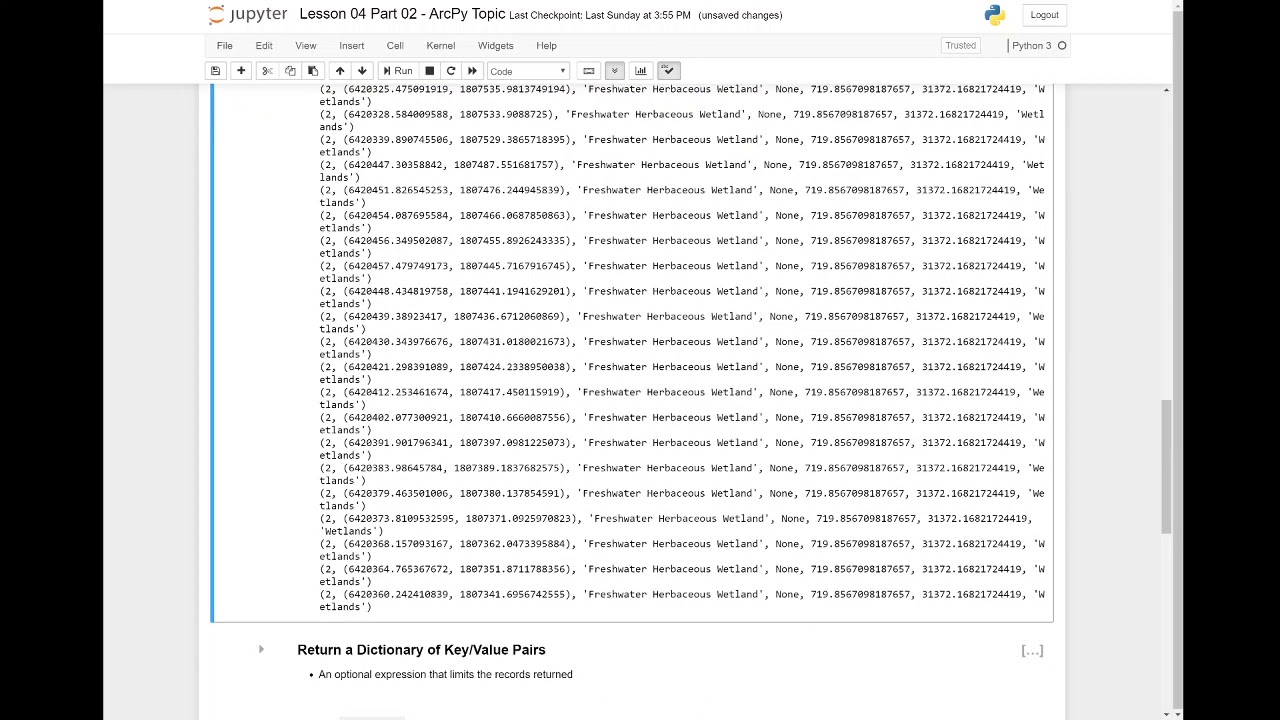Click the Last Checkpoint status text
Viewport: 1280px width, 720px height.
599,15
